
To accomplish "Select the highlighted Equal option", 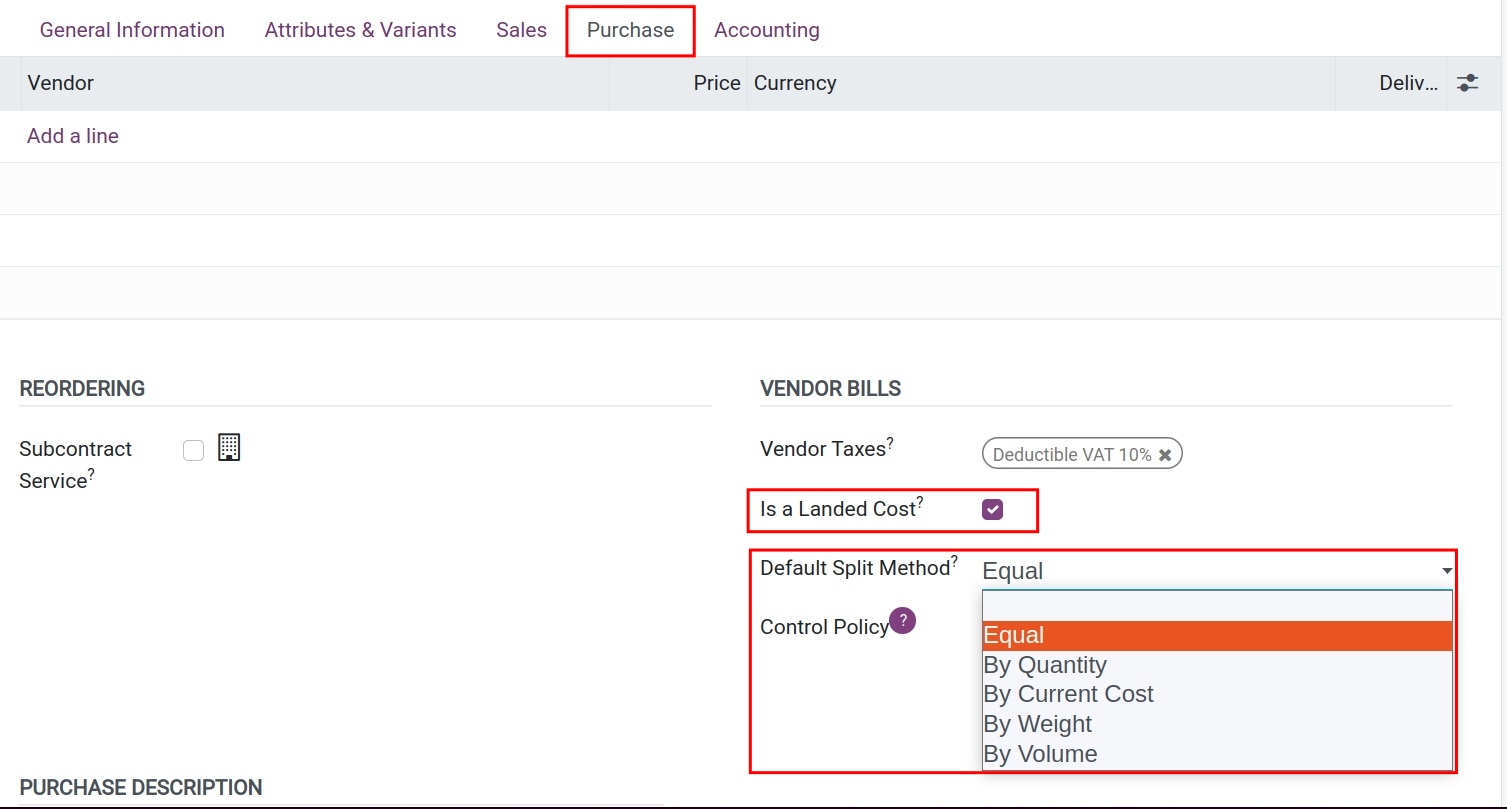I will pos(1013,634).
